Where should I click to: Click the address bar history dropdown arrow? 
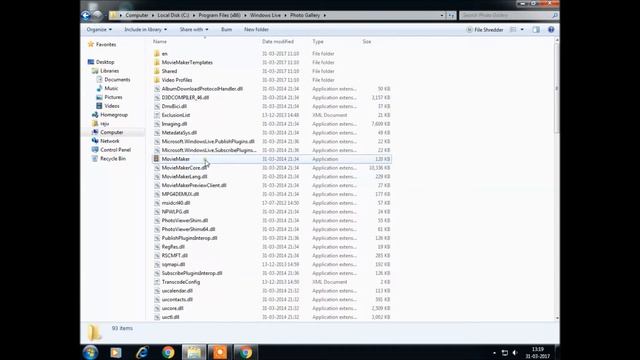(x=442, y=16)
